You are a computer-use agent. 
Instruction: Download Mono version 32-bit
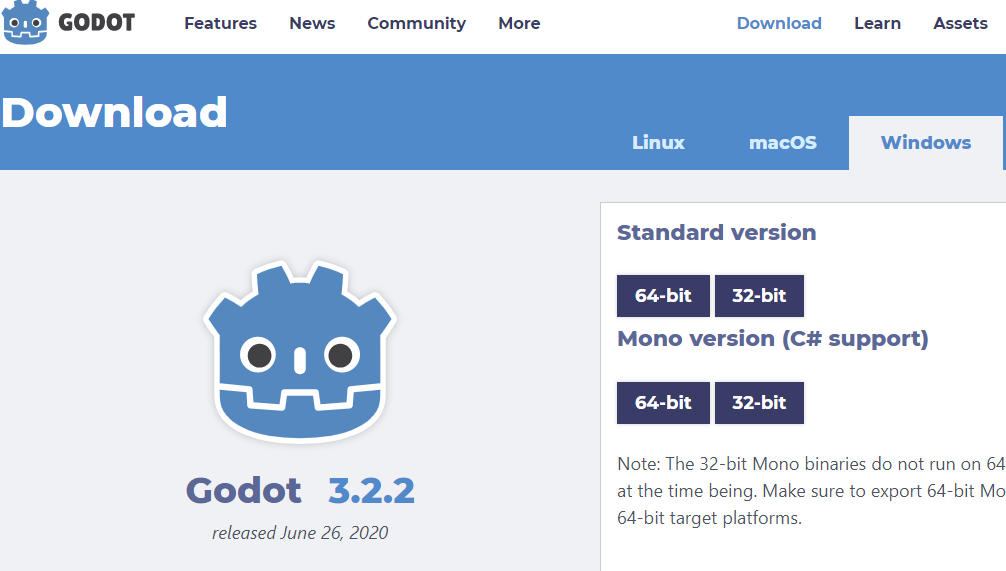tap(759, 403)
